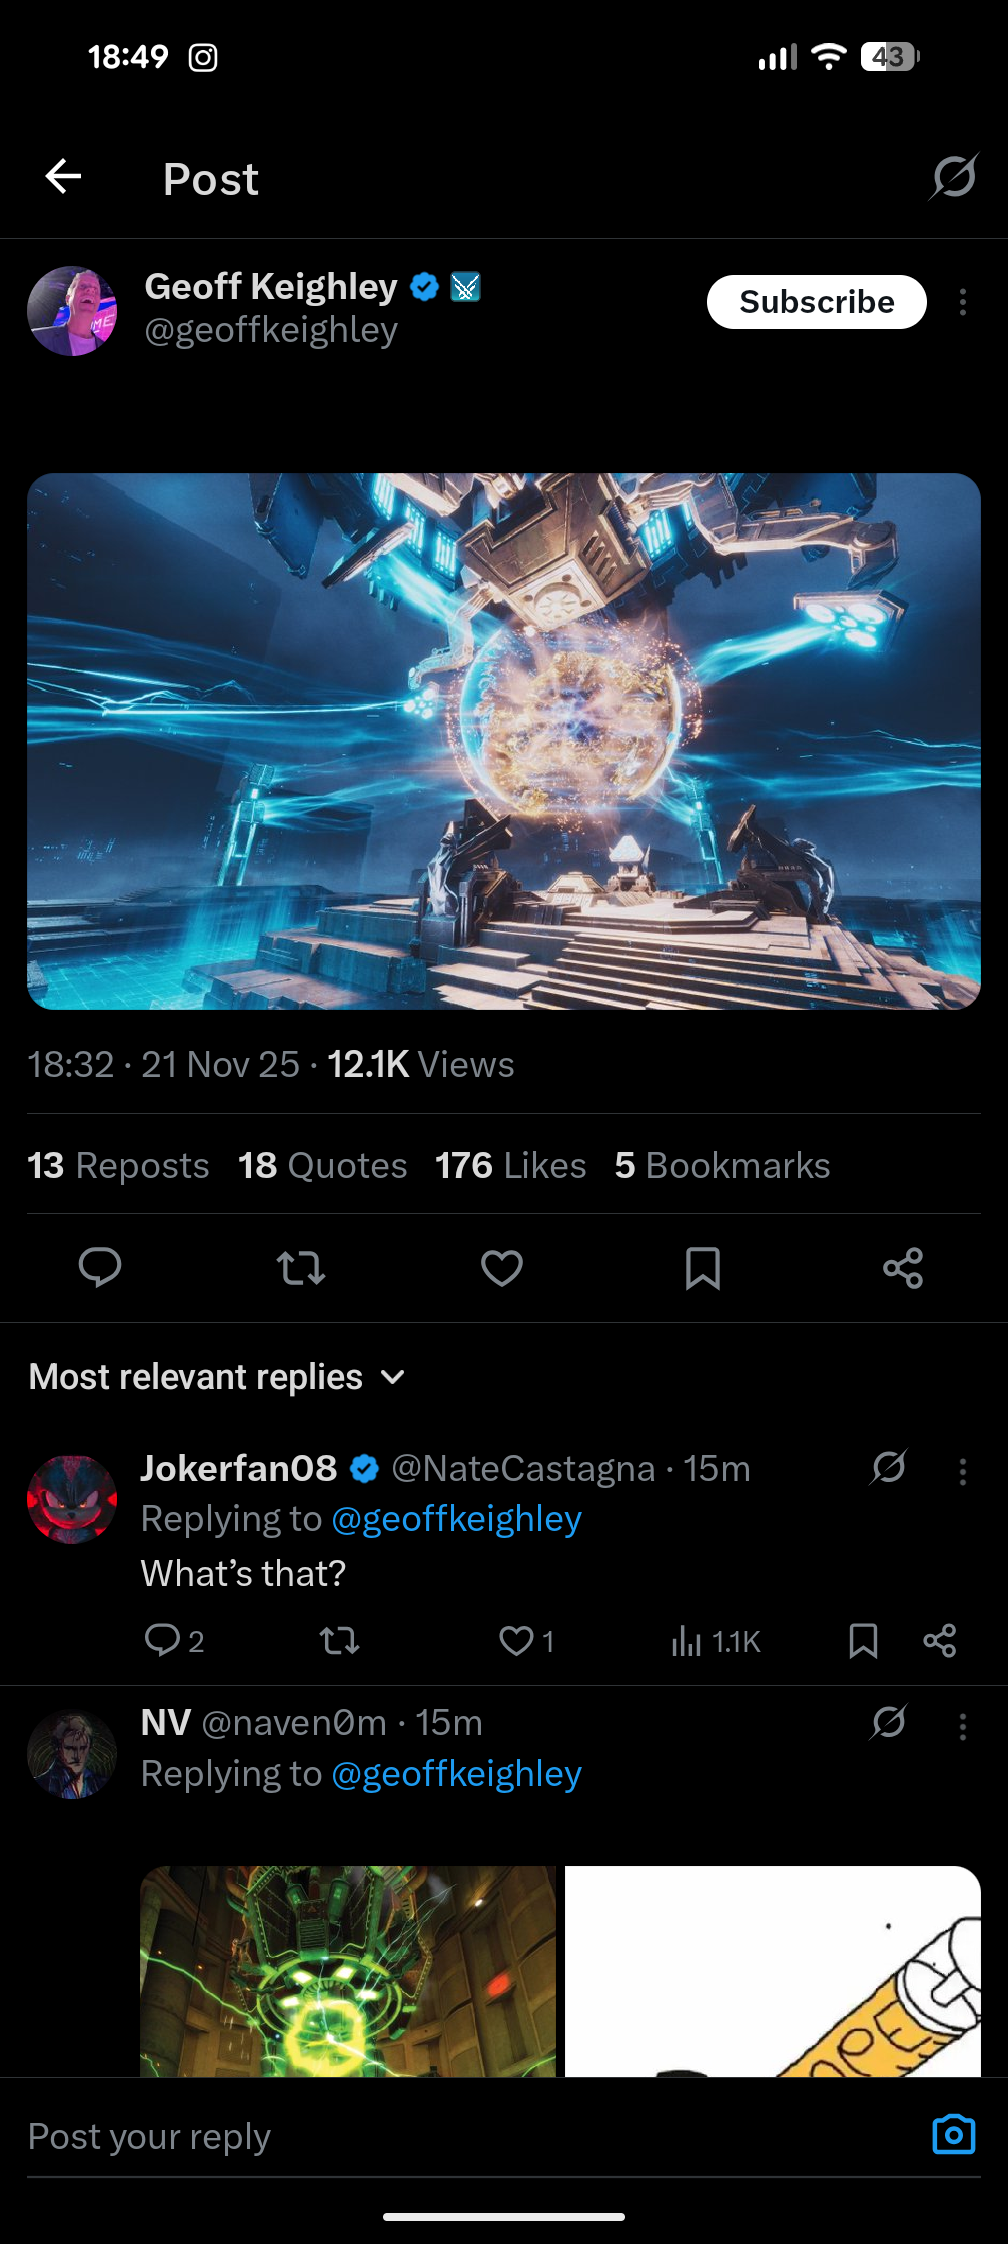This screenshot has height=2244, width=1008.
Task: Like the main post with heart icon
Action: [502, 1268]
